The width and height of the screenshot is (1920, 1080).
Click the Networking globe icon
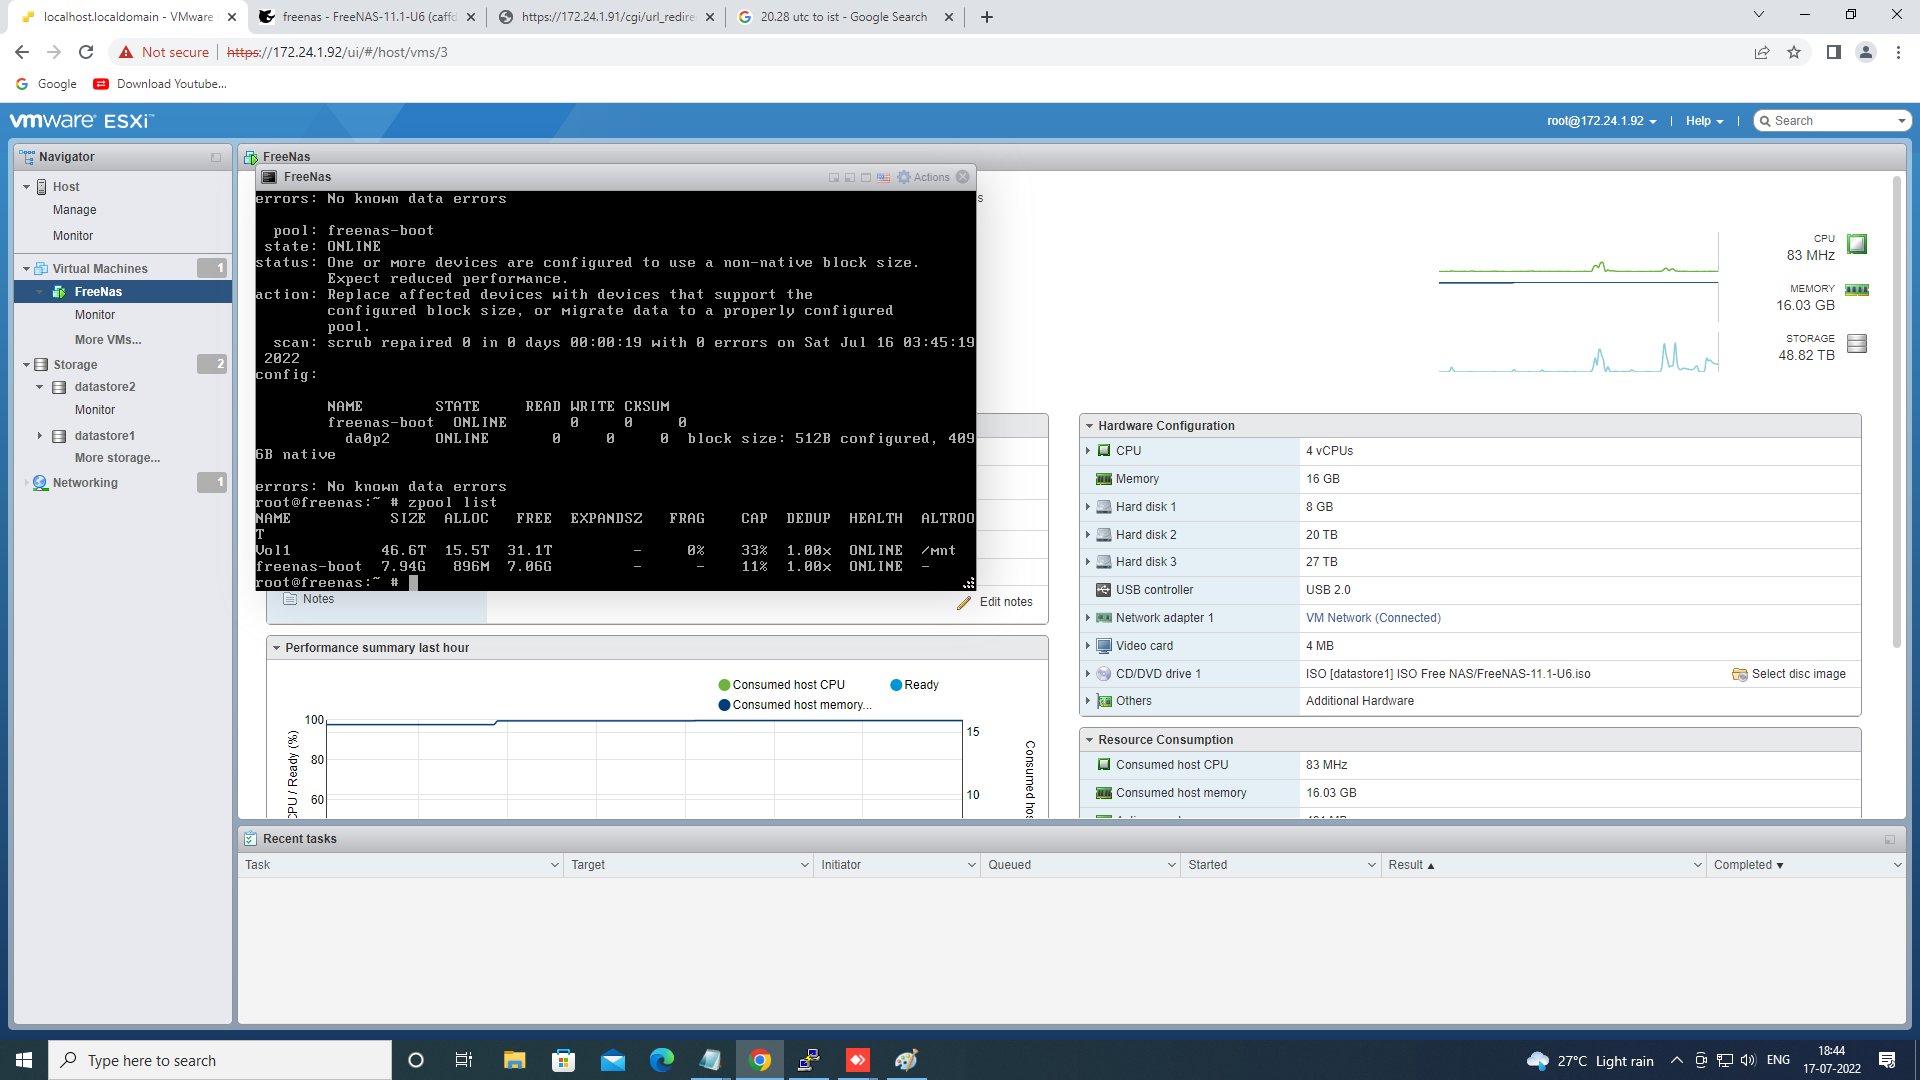tap(40, 483)
